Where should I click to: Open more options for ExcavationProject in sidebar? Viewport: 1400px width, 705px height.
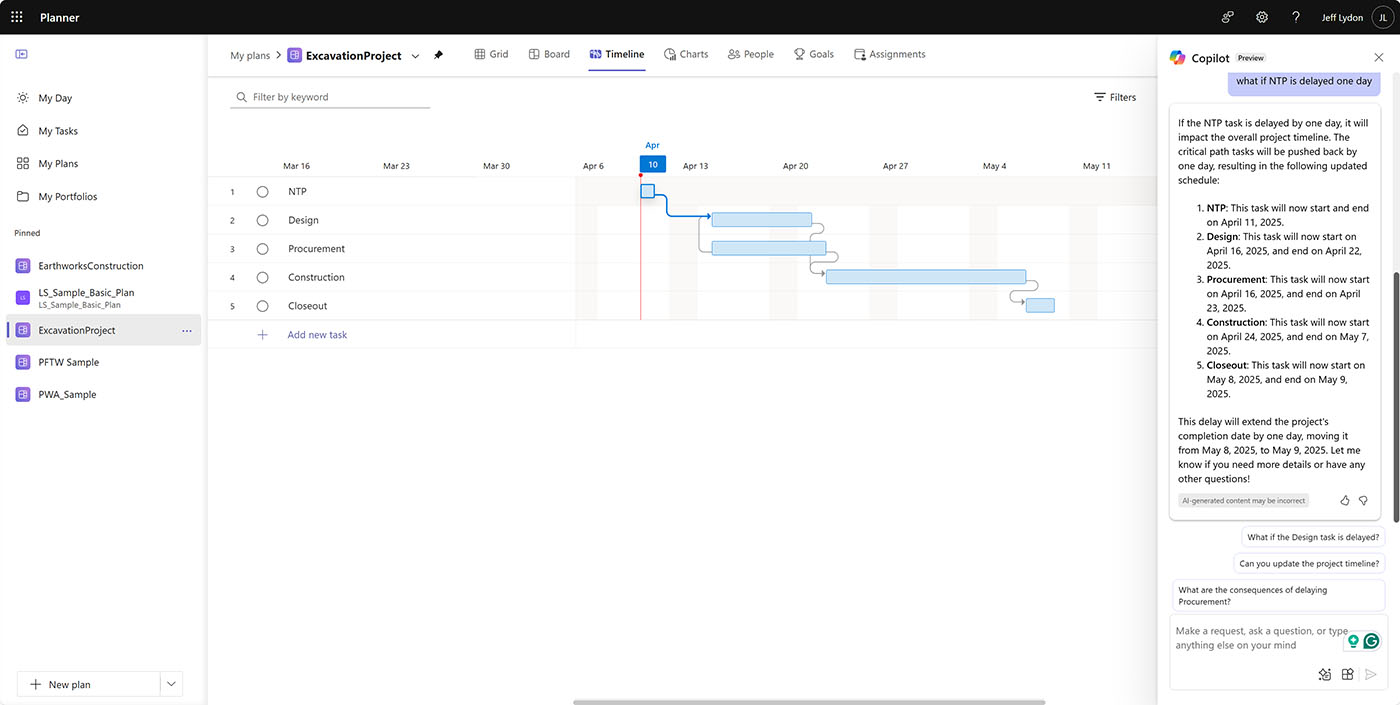click(187, 330)
